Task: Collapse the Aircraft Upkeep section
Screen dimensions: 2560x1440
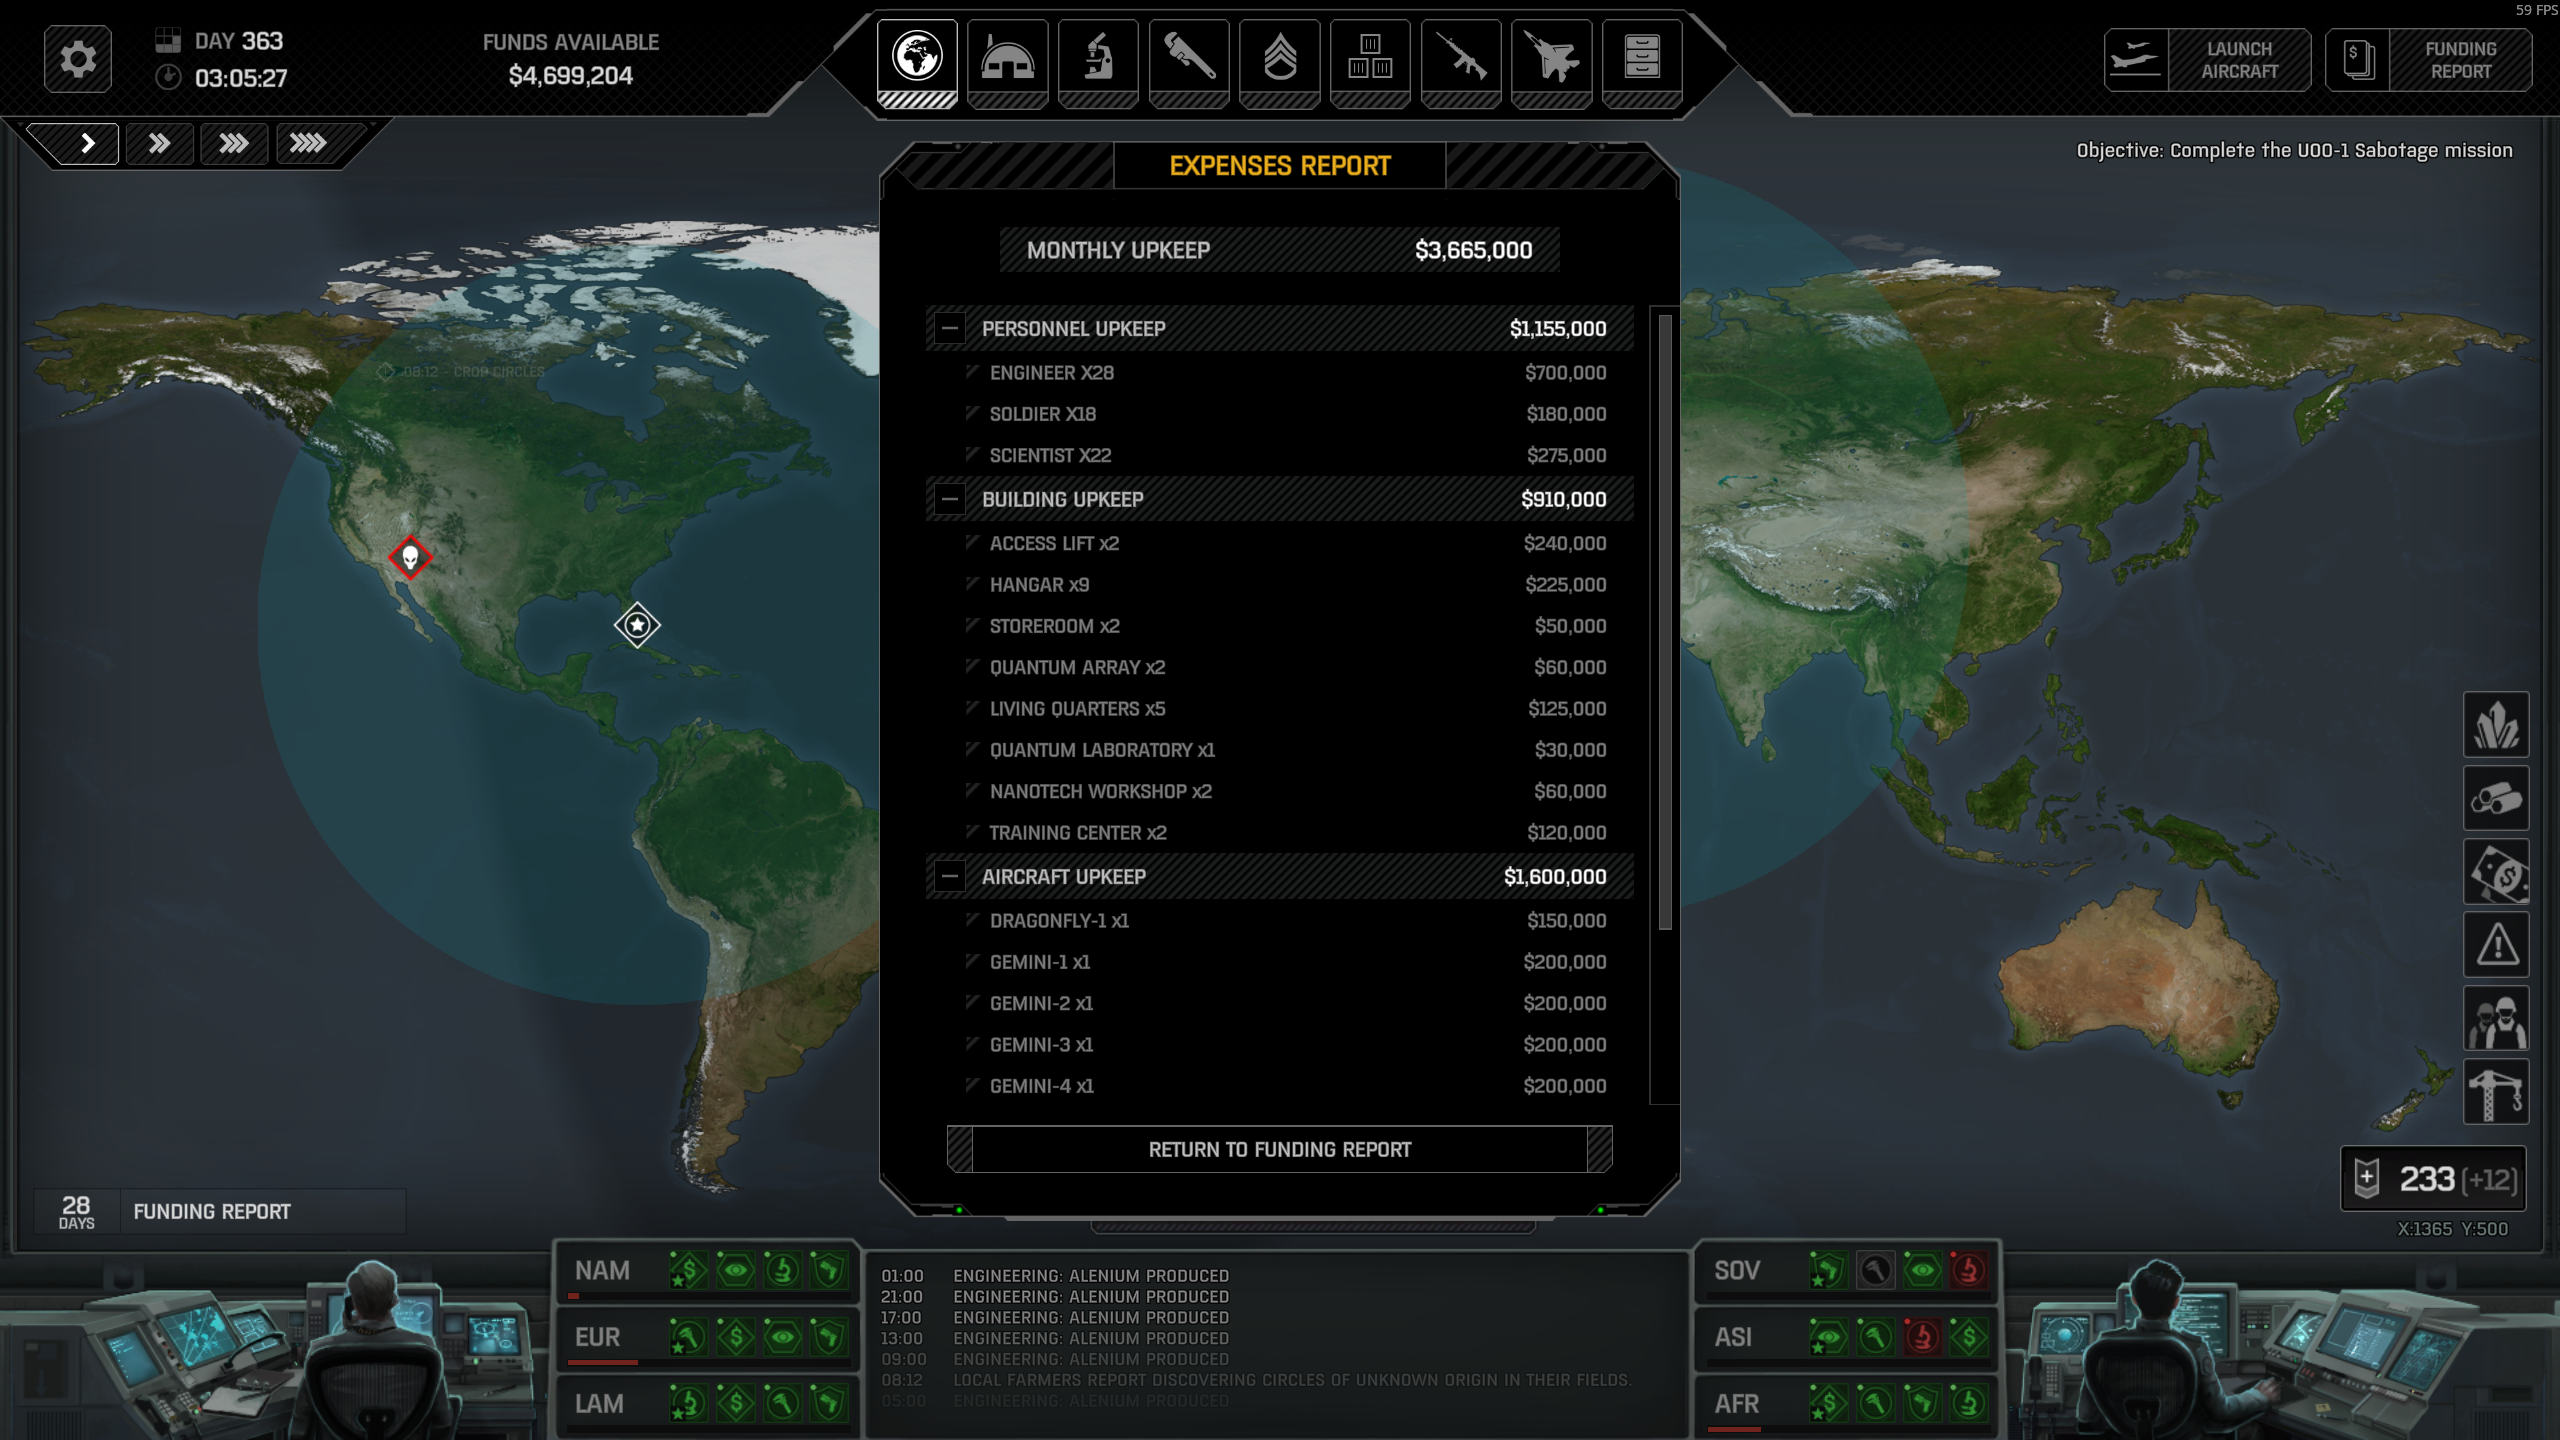Action: tap(949, 877)
